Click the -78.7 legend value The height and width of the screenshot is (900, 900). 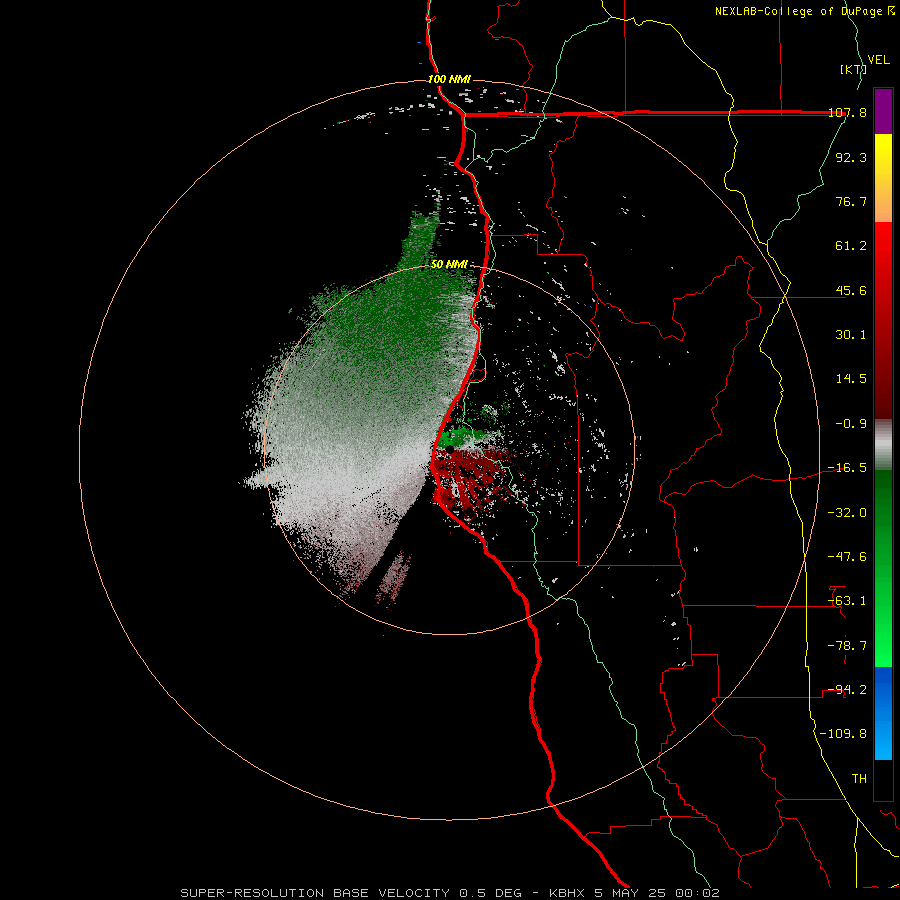(847, 646)
